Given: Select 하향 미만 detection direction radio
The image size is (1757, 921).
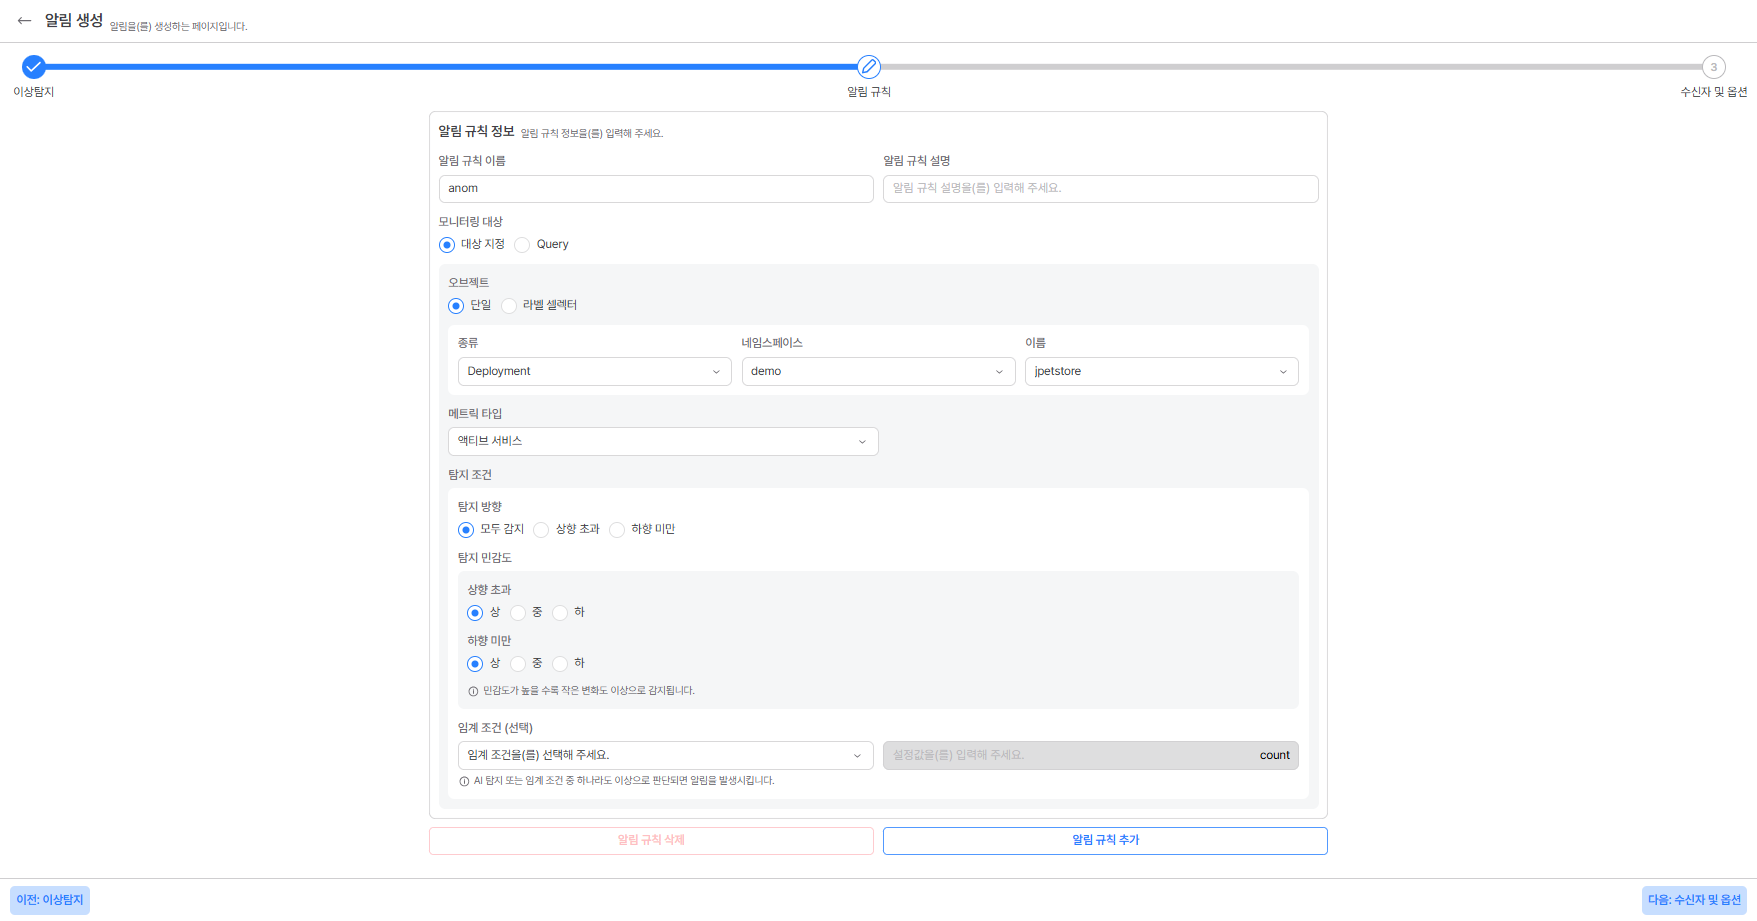Looking at the screenshot, I should point(617,530).
